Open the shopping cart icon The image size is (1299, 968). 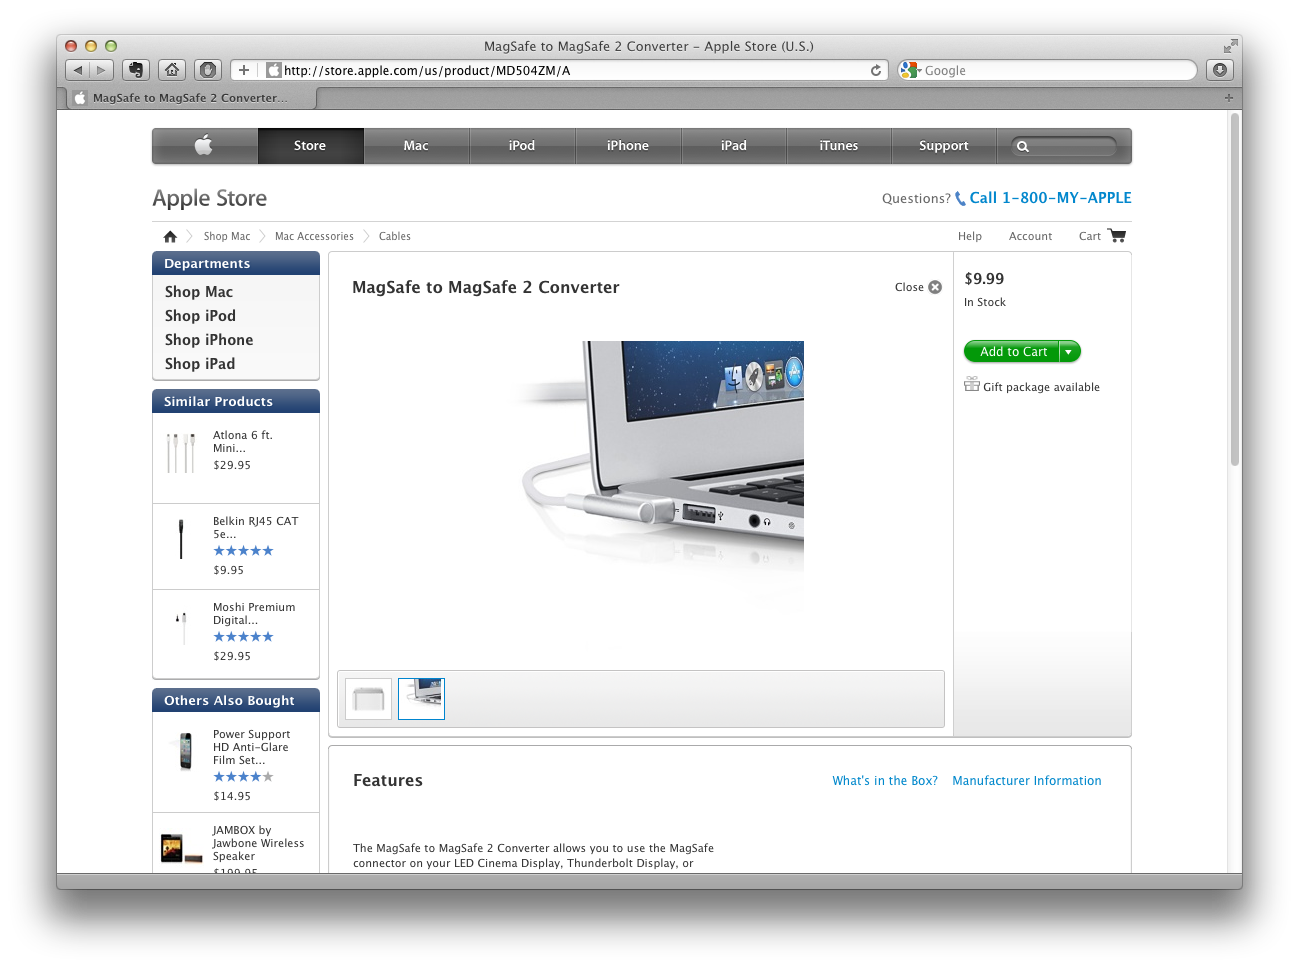coord(1117,236)
